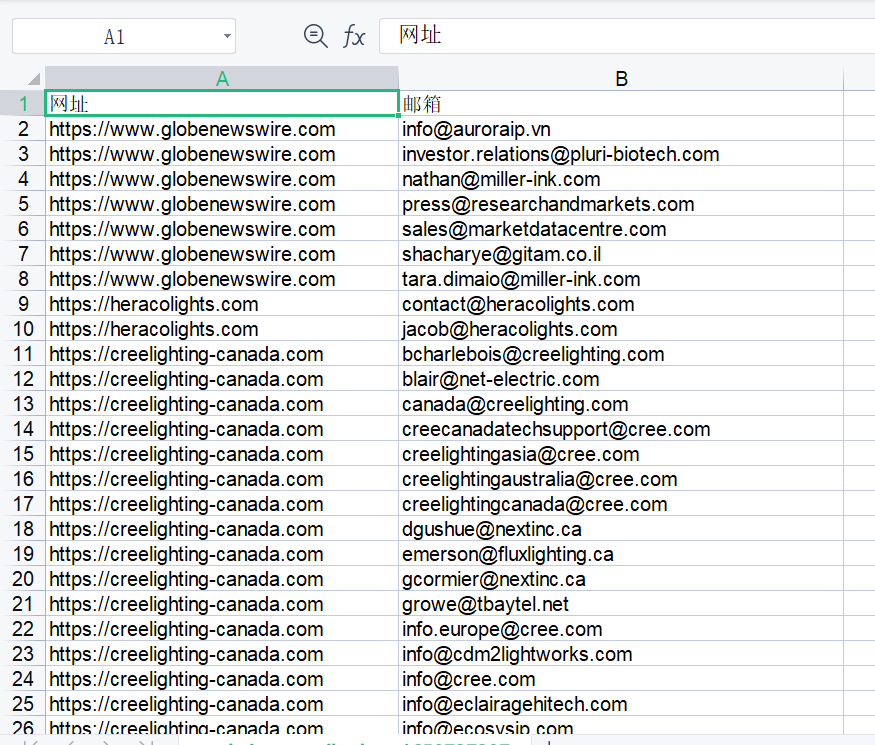The width and height of the screenshot is (875, 745).
Task: Click cell canada@creelighting.com
Action: click(621, 404)
